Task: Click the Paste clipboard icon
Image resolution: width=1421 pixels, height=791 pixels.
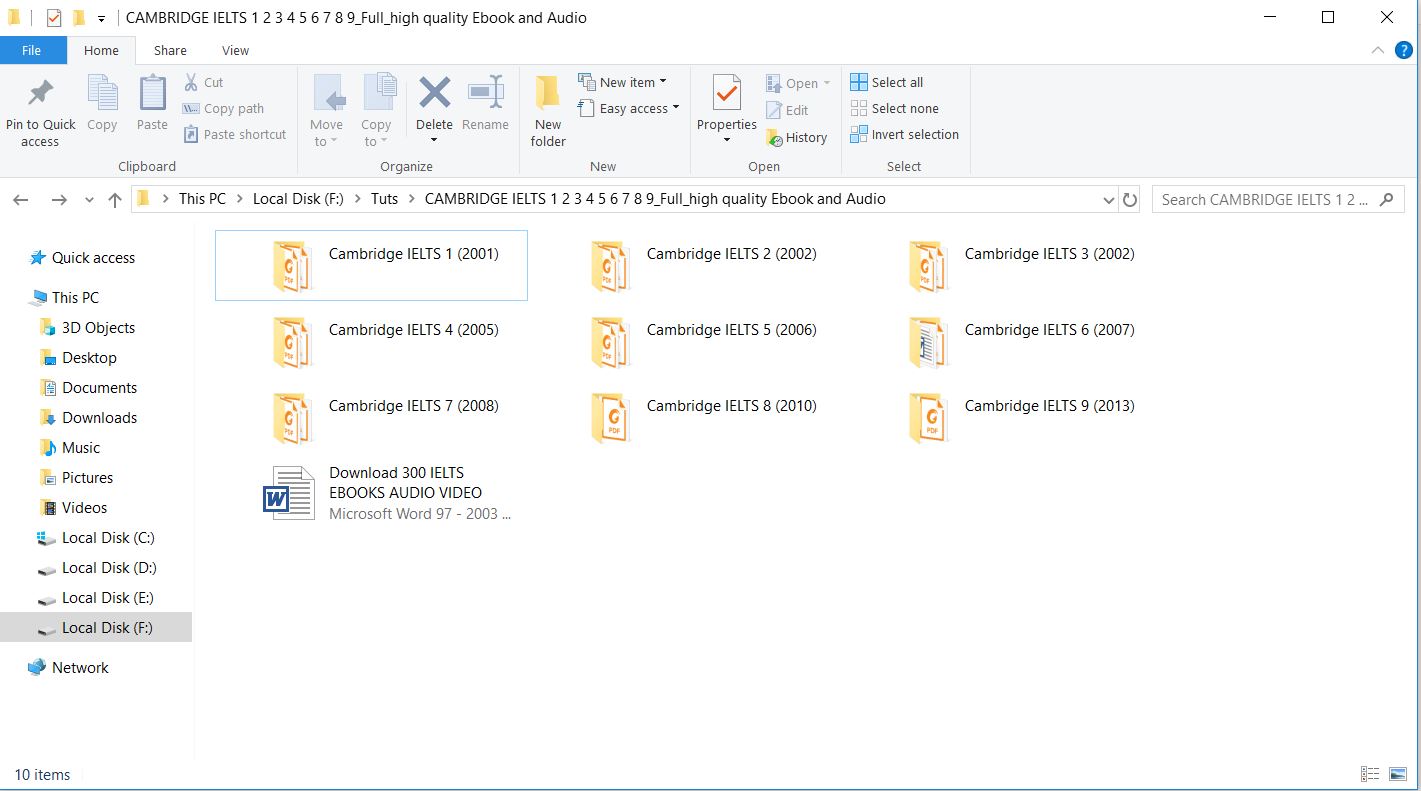Action: pyautogui.click(x=152, y=94)
